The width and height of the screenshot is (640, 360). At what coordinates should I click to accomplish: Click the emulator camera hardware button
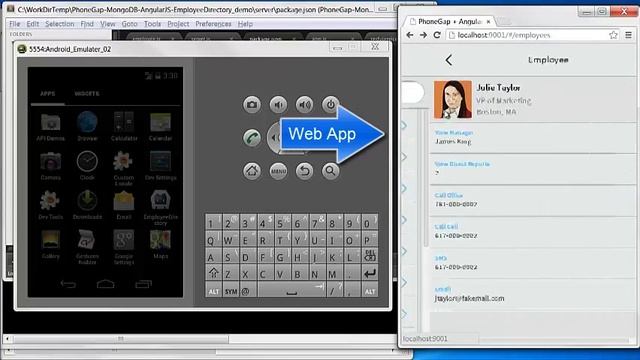tap(252, 104)
